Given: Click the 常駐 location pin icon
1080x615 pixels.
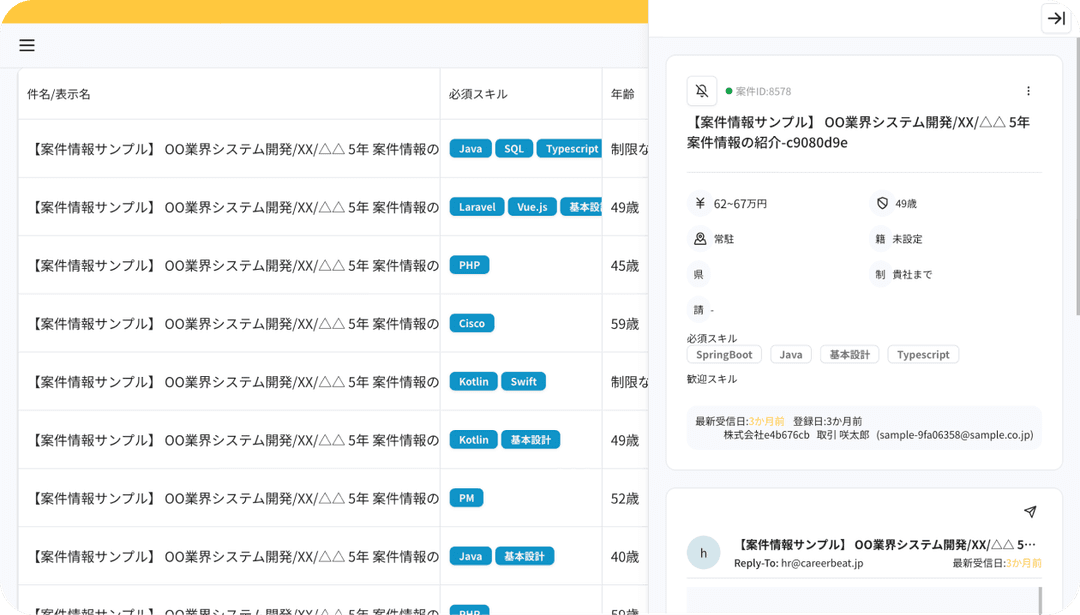Looking at the screenshot, I should point(700,238).
